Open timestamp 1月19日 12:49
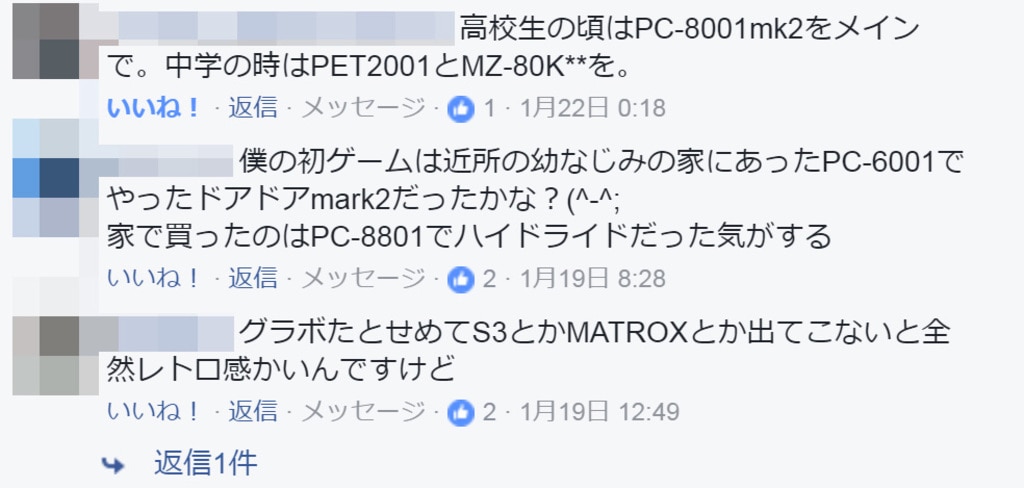Screen dimensions: 1024x488 point(600,412)
